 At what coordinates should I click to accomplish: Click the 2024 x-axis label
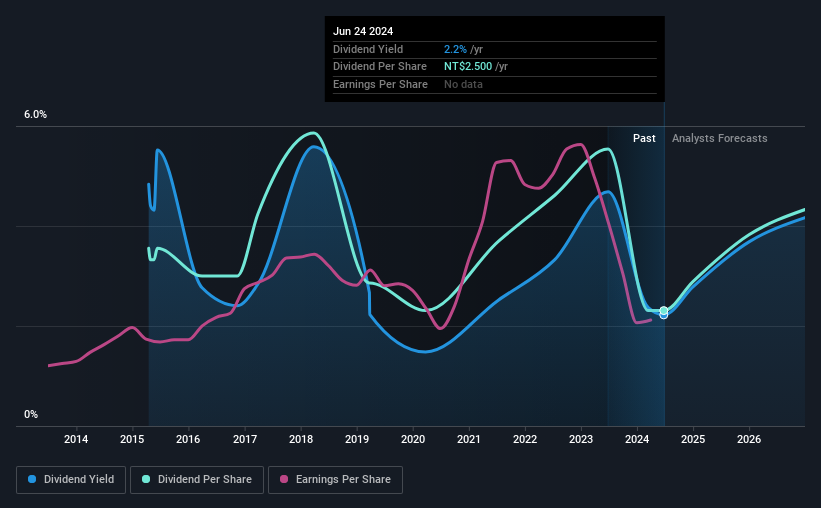(x=637, y=439)
